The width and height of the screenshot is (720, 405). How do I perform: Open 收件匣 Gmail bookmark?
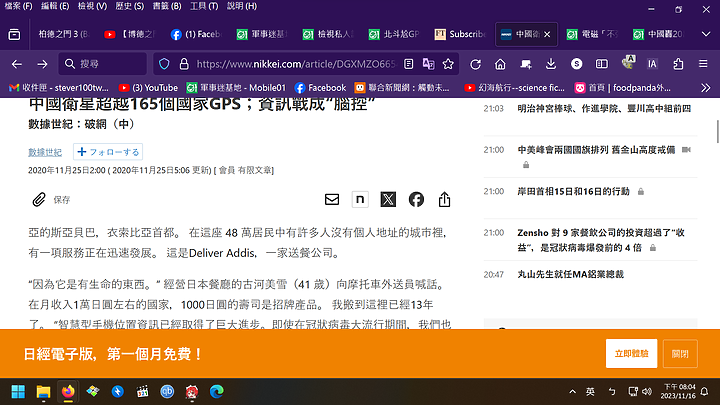pyautogui.click(x=59, y=88)
